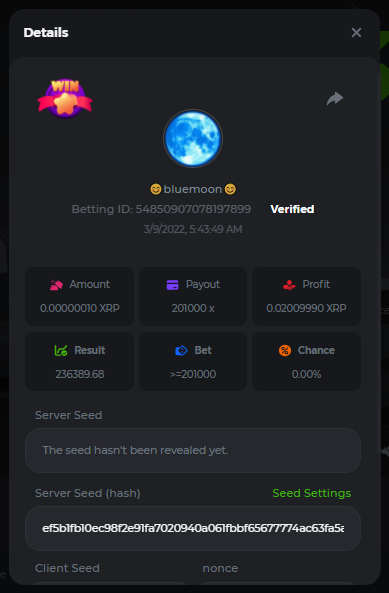
Task: Select the Server Seed hash field
Action: (x=193, y=528)
